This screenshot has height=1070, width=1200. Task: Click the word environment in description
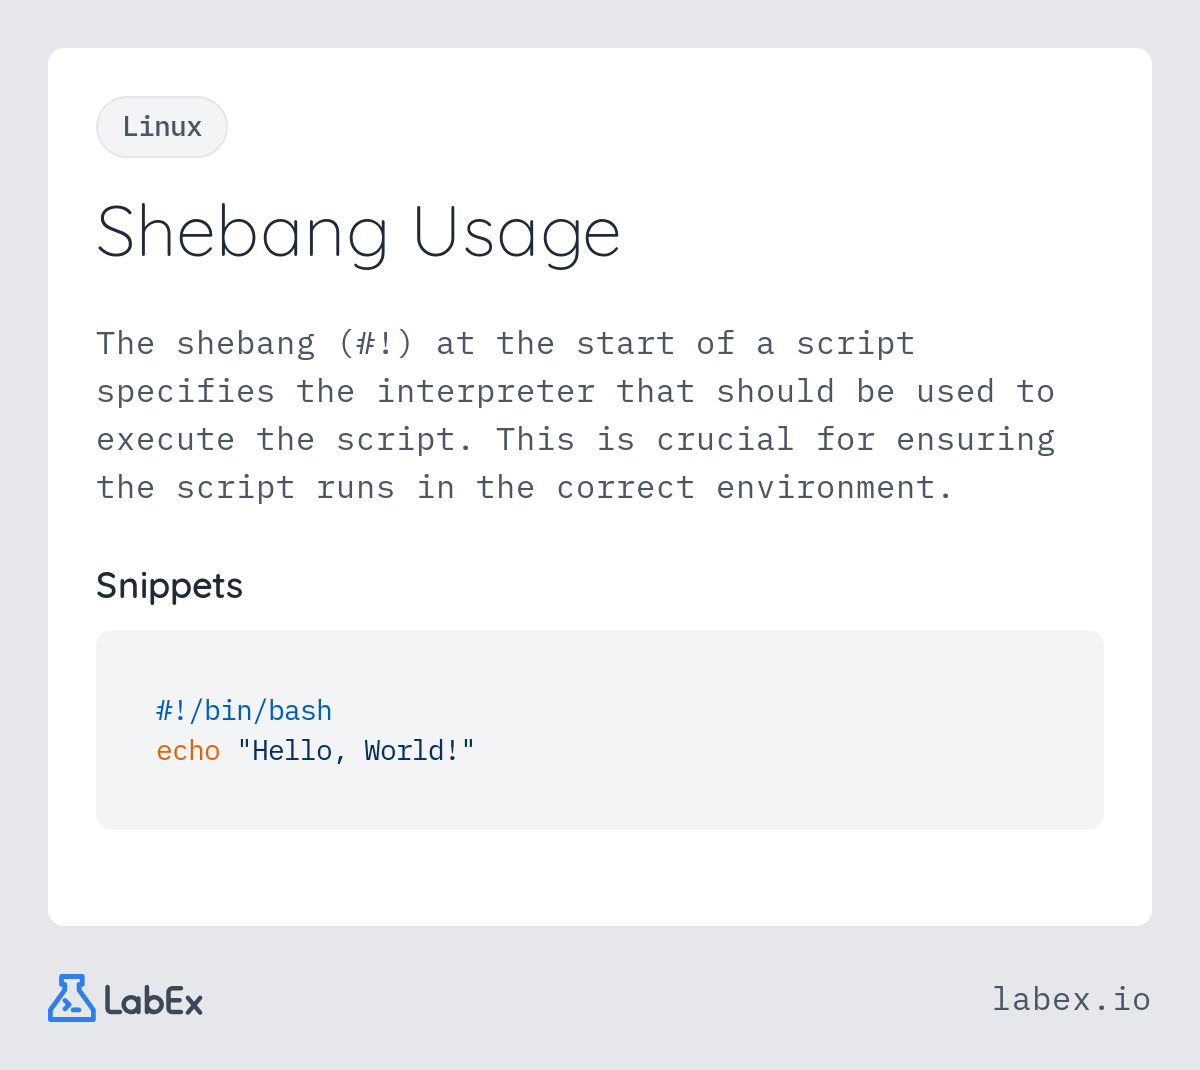(826, 488)
